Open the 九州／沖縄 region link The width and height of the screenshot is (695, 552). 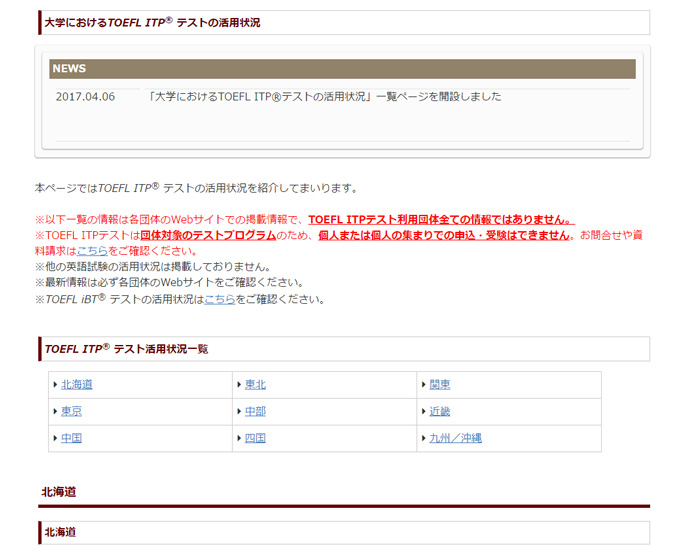(x=456, y=438)
